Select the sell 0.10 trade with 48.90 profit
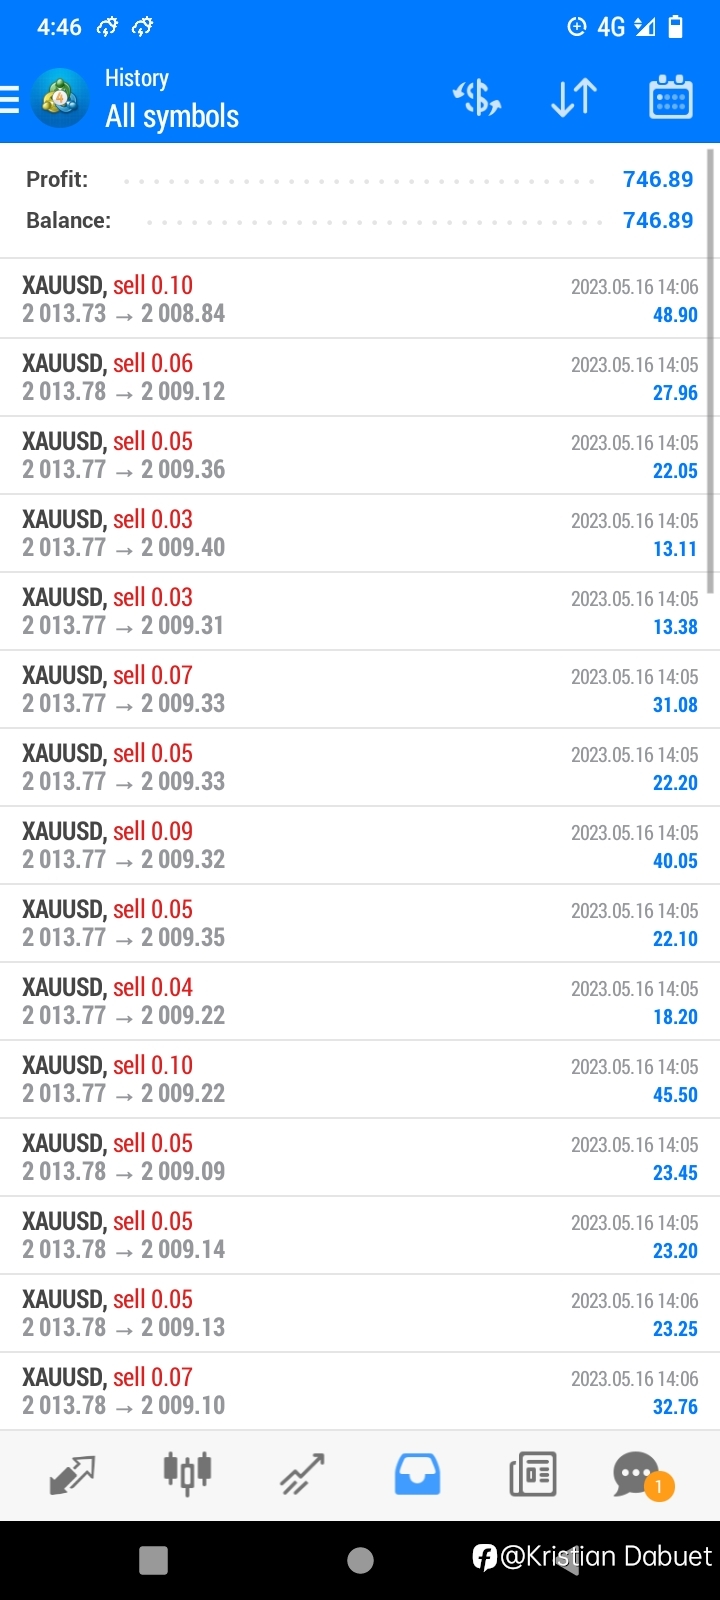 coord(360,299)
